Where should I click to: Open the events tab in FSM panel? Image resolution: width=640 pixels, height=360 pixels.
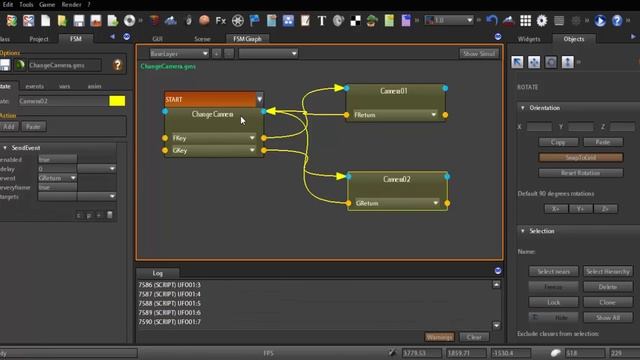click(x=34, y=86)
